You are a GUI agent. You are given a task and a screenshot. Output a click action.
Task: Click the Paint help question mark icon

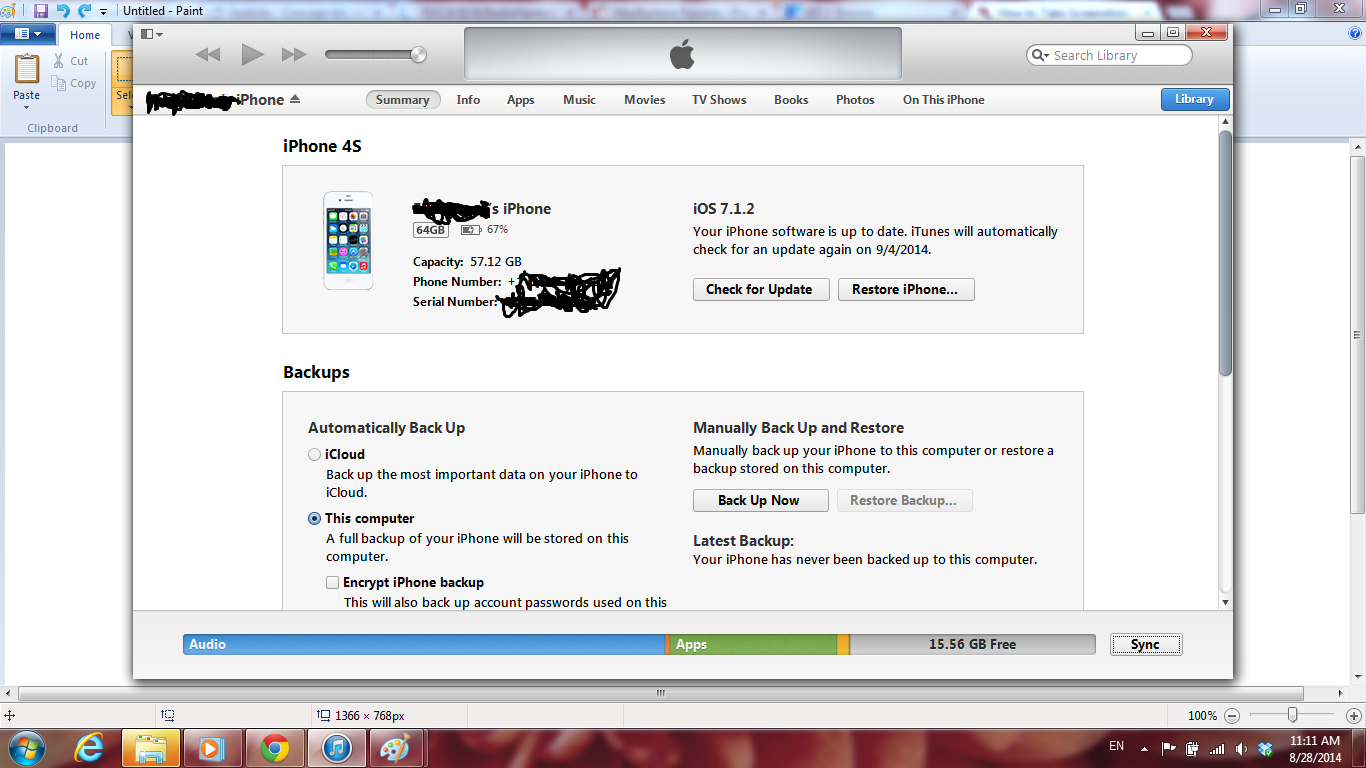tap(1355, 33)
